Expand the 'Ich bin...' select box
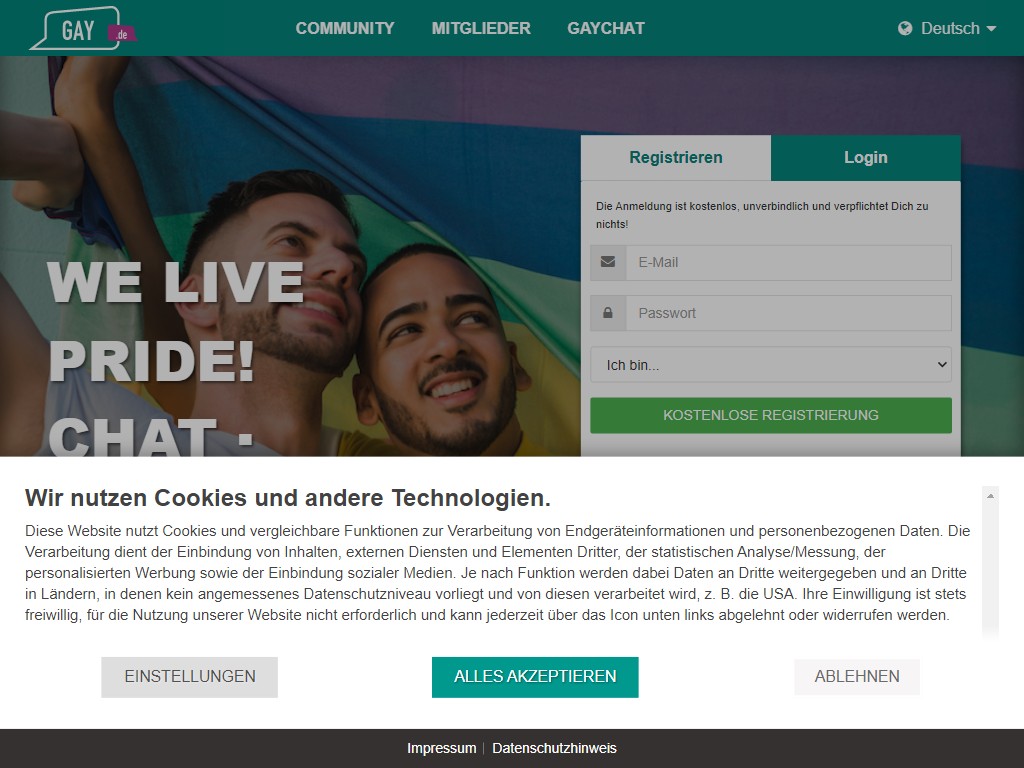Viewport: 1024px width, 768px height. 771,364
